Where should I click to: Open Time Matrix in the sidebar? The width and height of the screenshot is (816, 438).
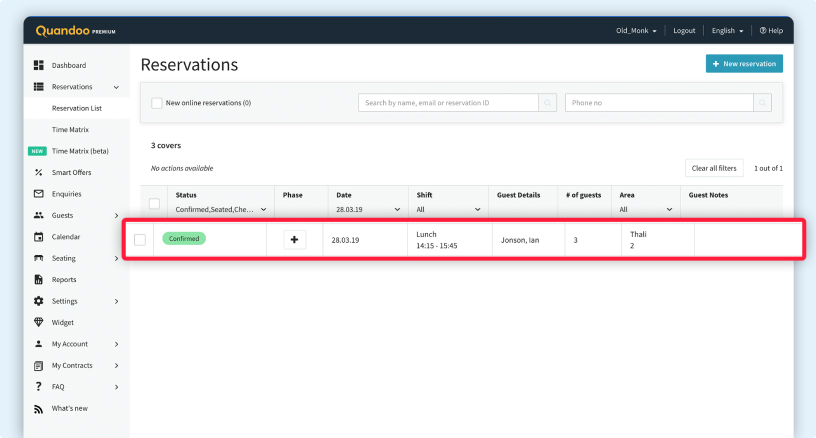(70, 130)
